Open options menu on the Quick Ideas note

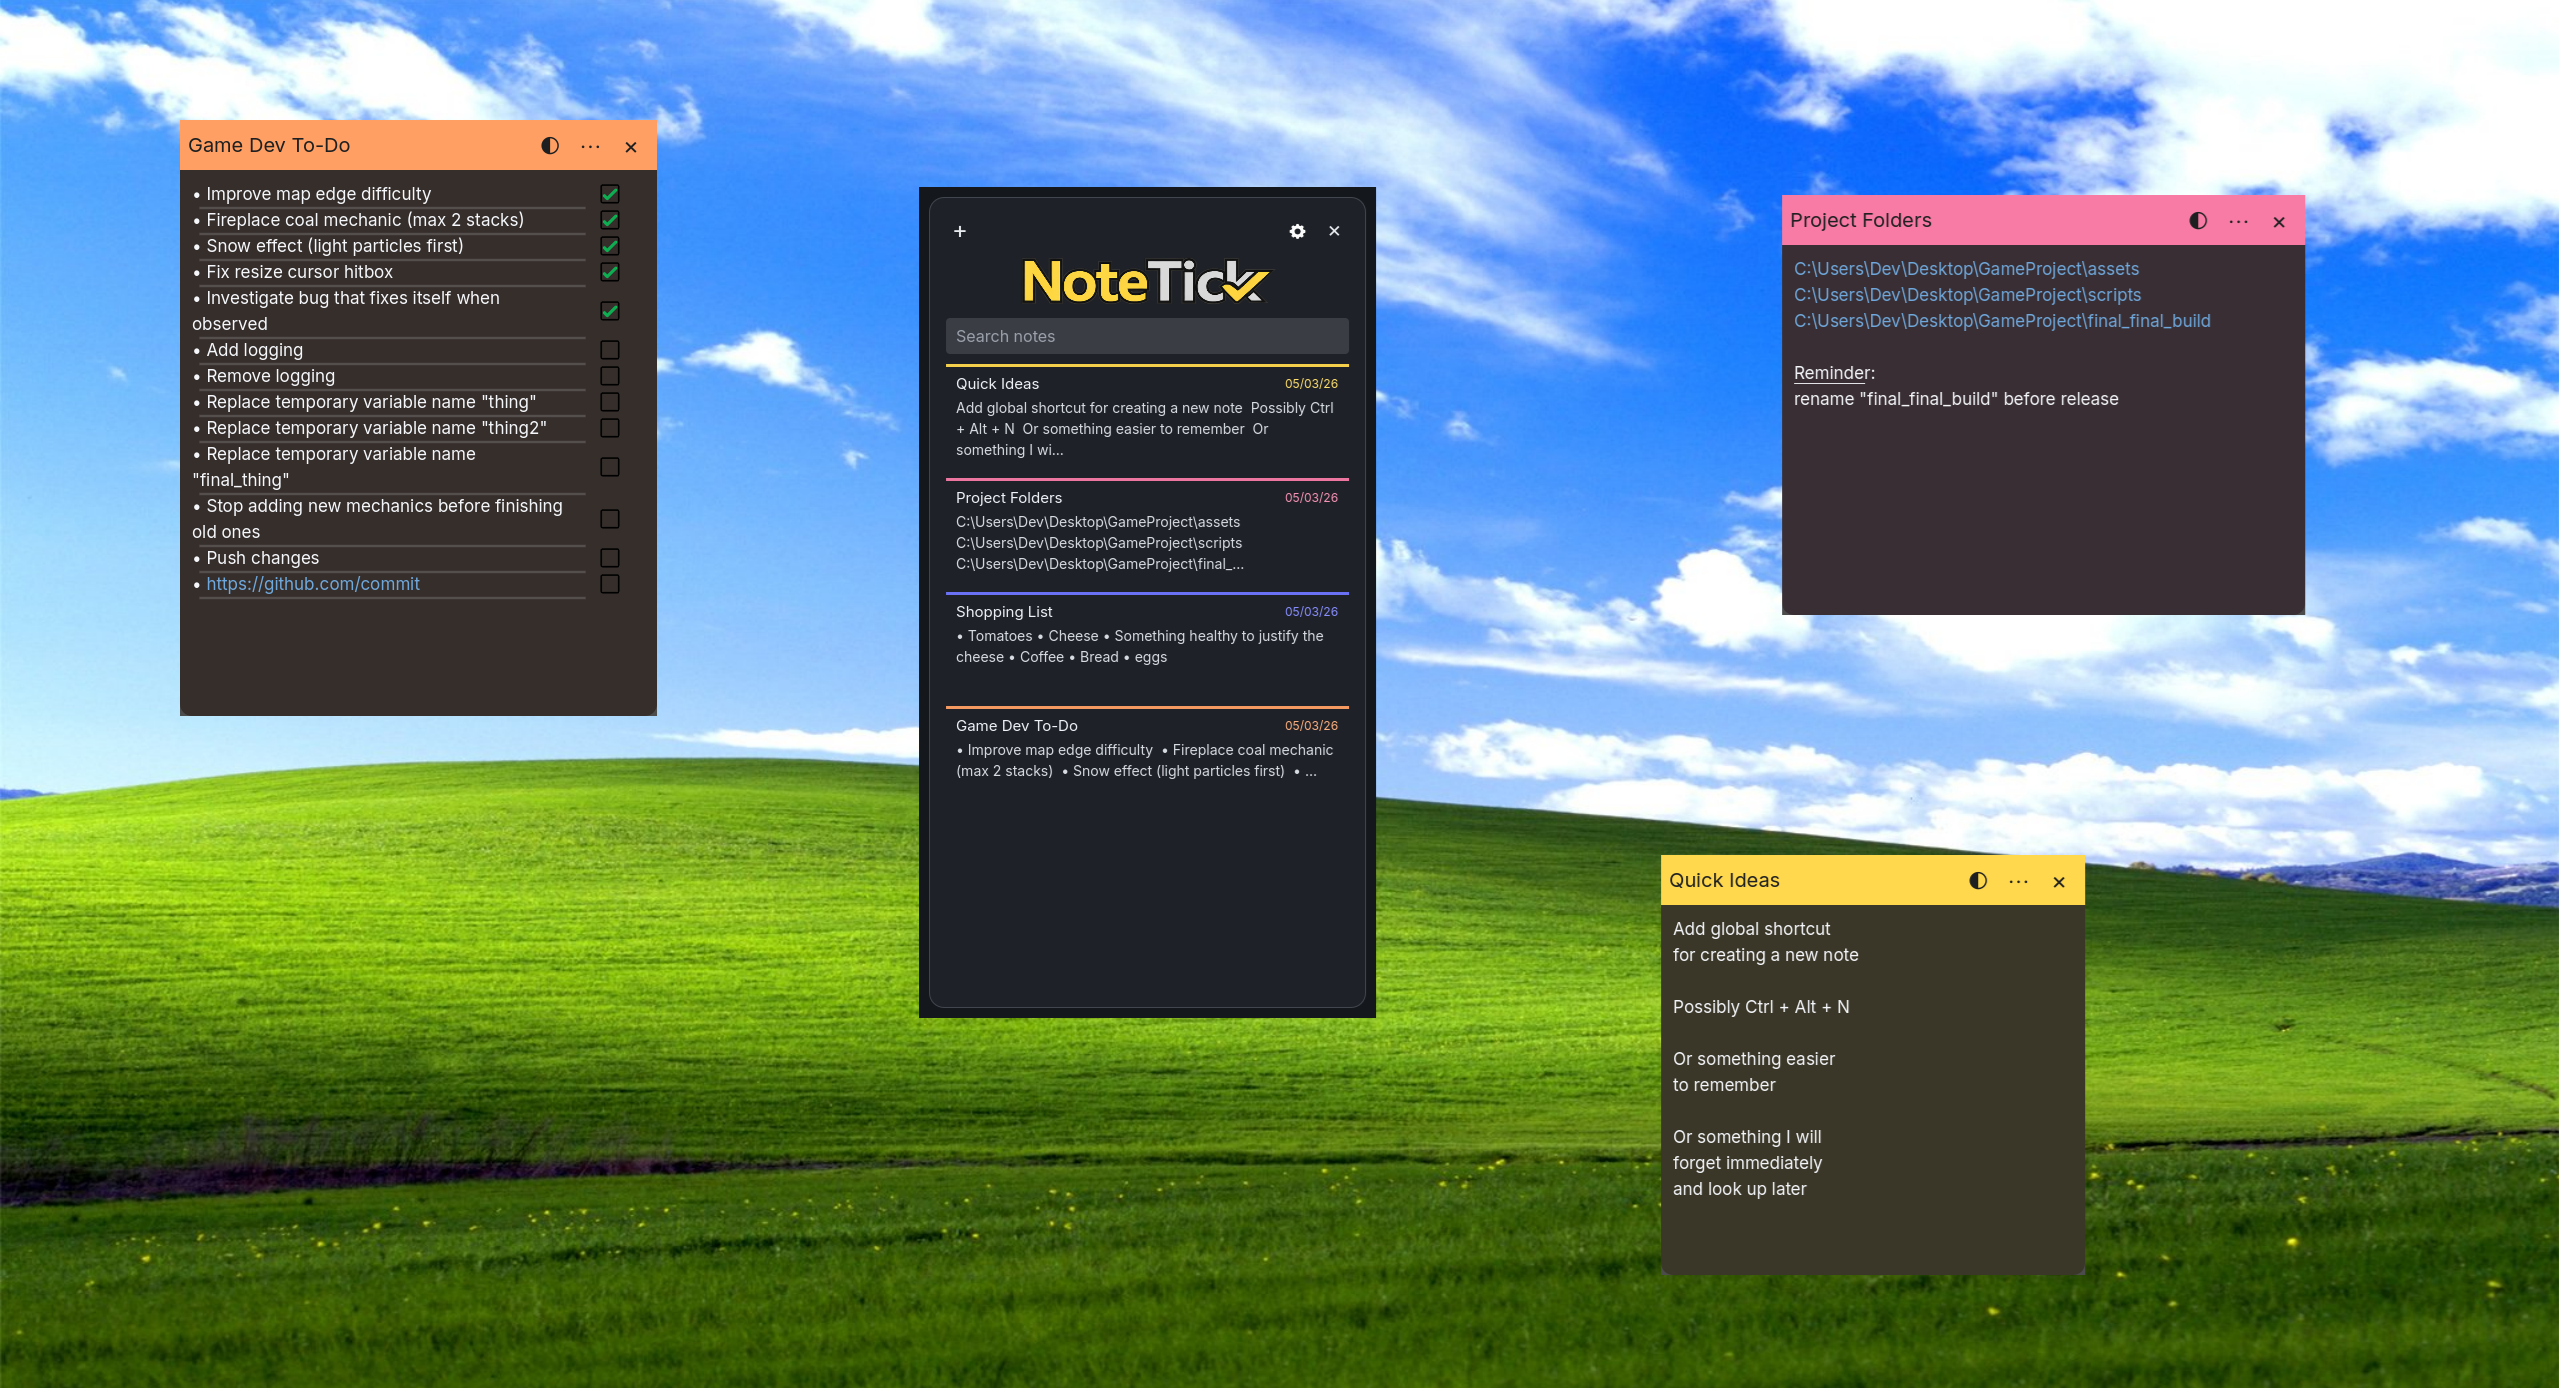coord(2018,881)
